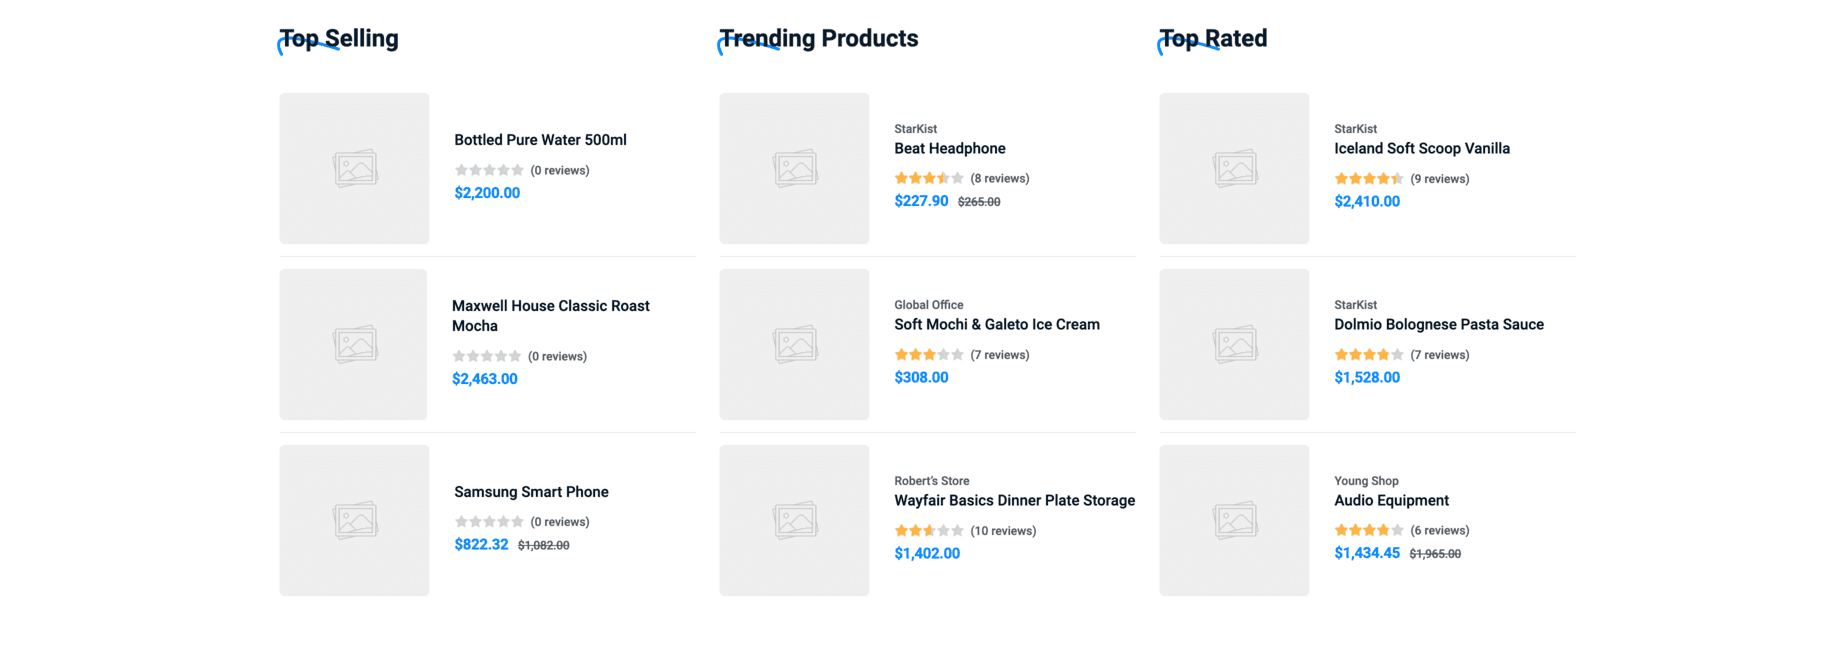Open Soft Mochi & Galeto Ice Cream image
Image resolution: width=1840 pixels, height=645 pixels.
[794, 344]
